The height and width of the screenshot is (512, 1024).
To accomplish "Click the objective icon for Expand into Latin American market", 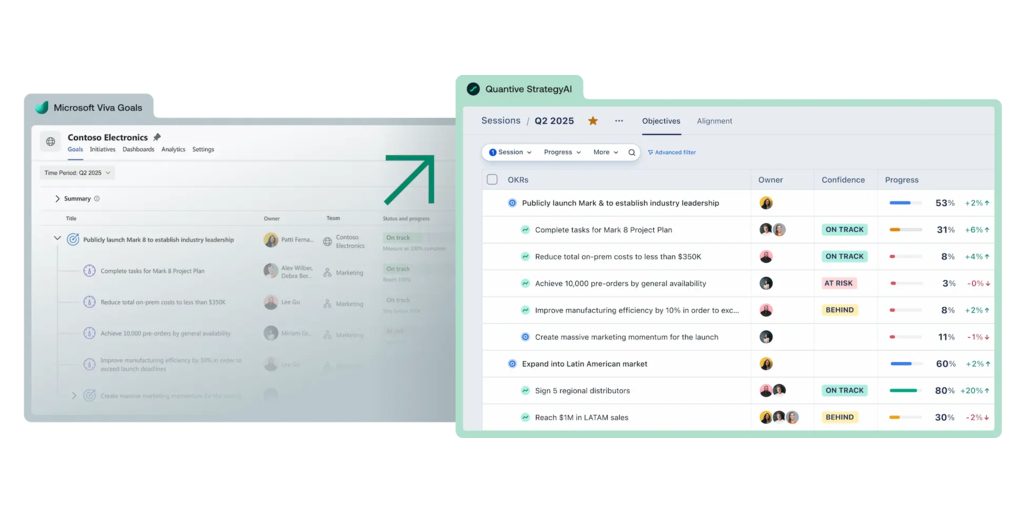I will (x=512, y=364).
